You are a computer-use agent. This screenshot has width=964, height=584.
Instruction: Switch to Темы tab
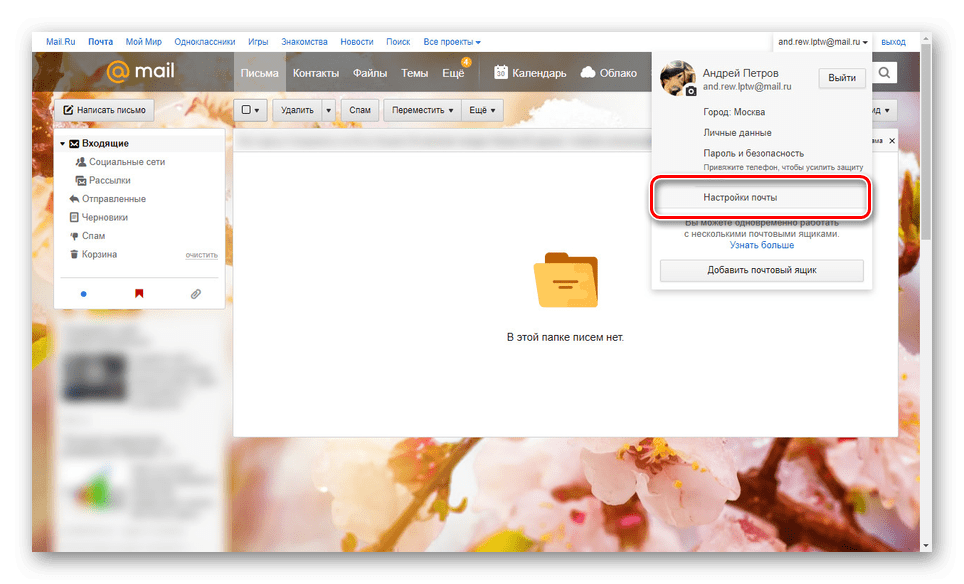[x=414, y=73]
